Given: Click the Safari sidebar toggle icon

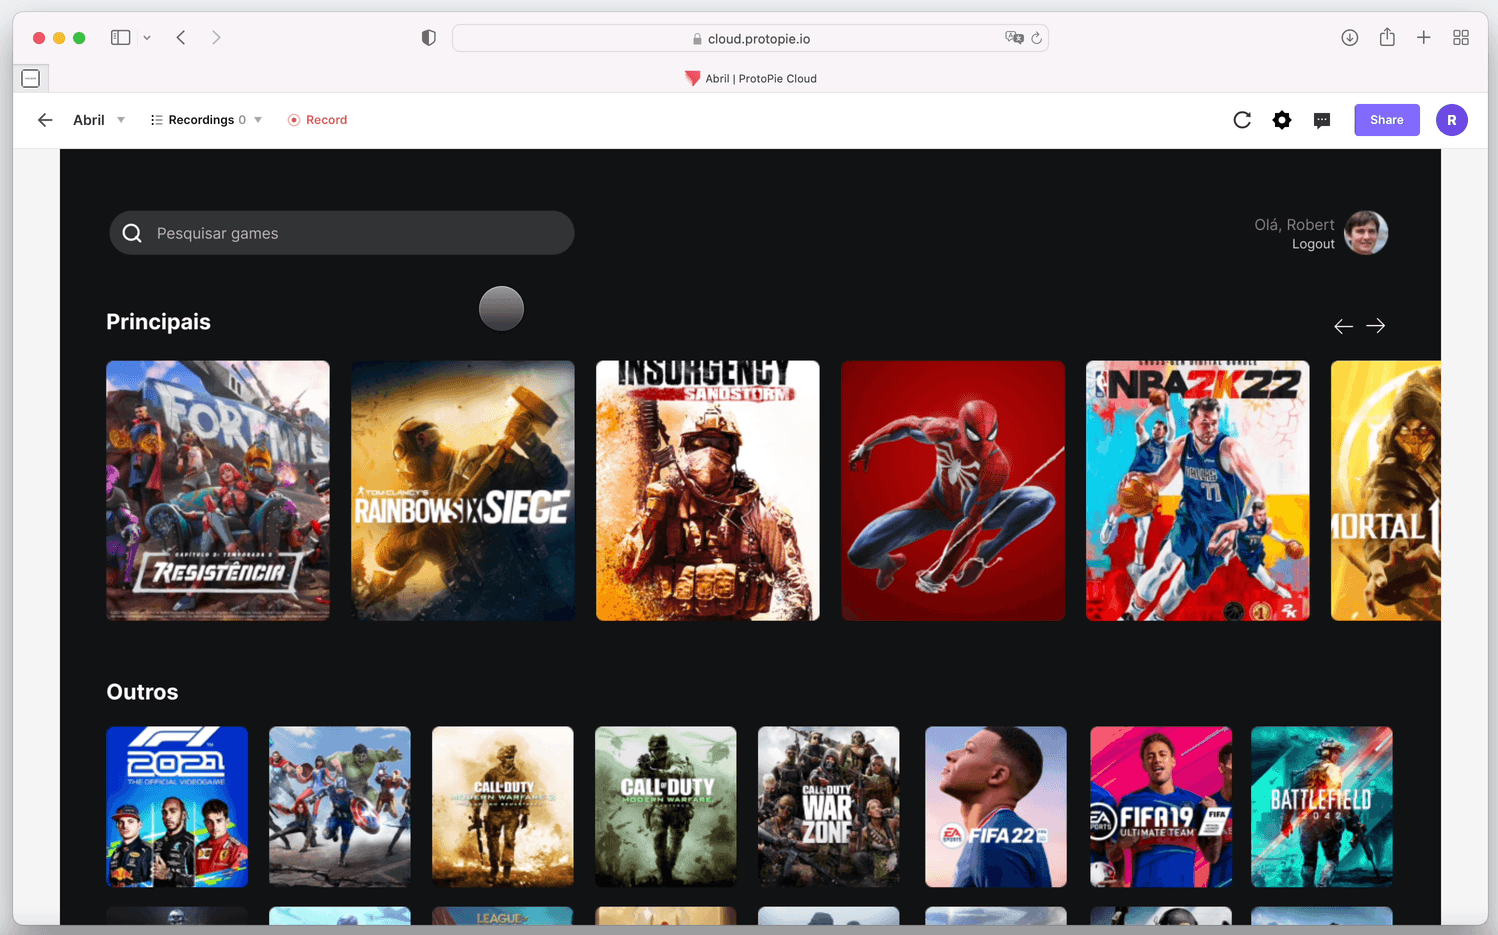Looking at the screenshot, I should (120, 38).
